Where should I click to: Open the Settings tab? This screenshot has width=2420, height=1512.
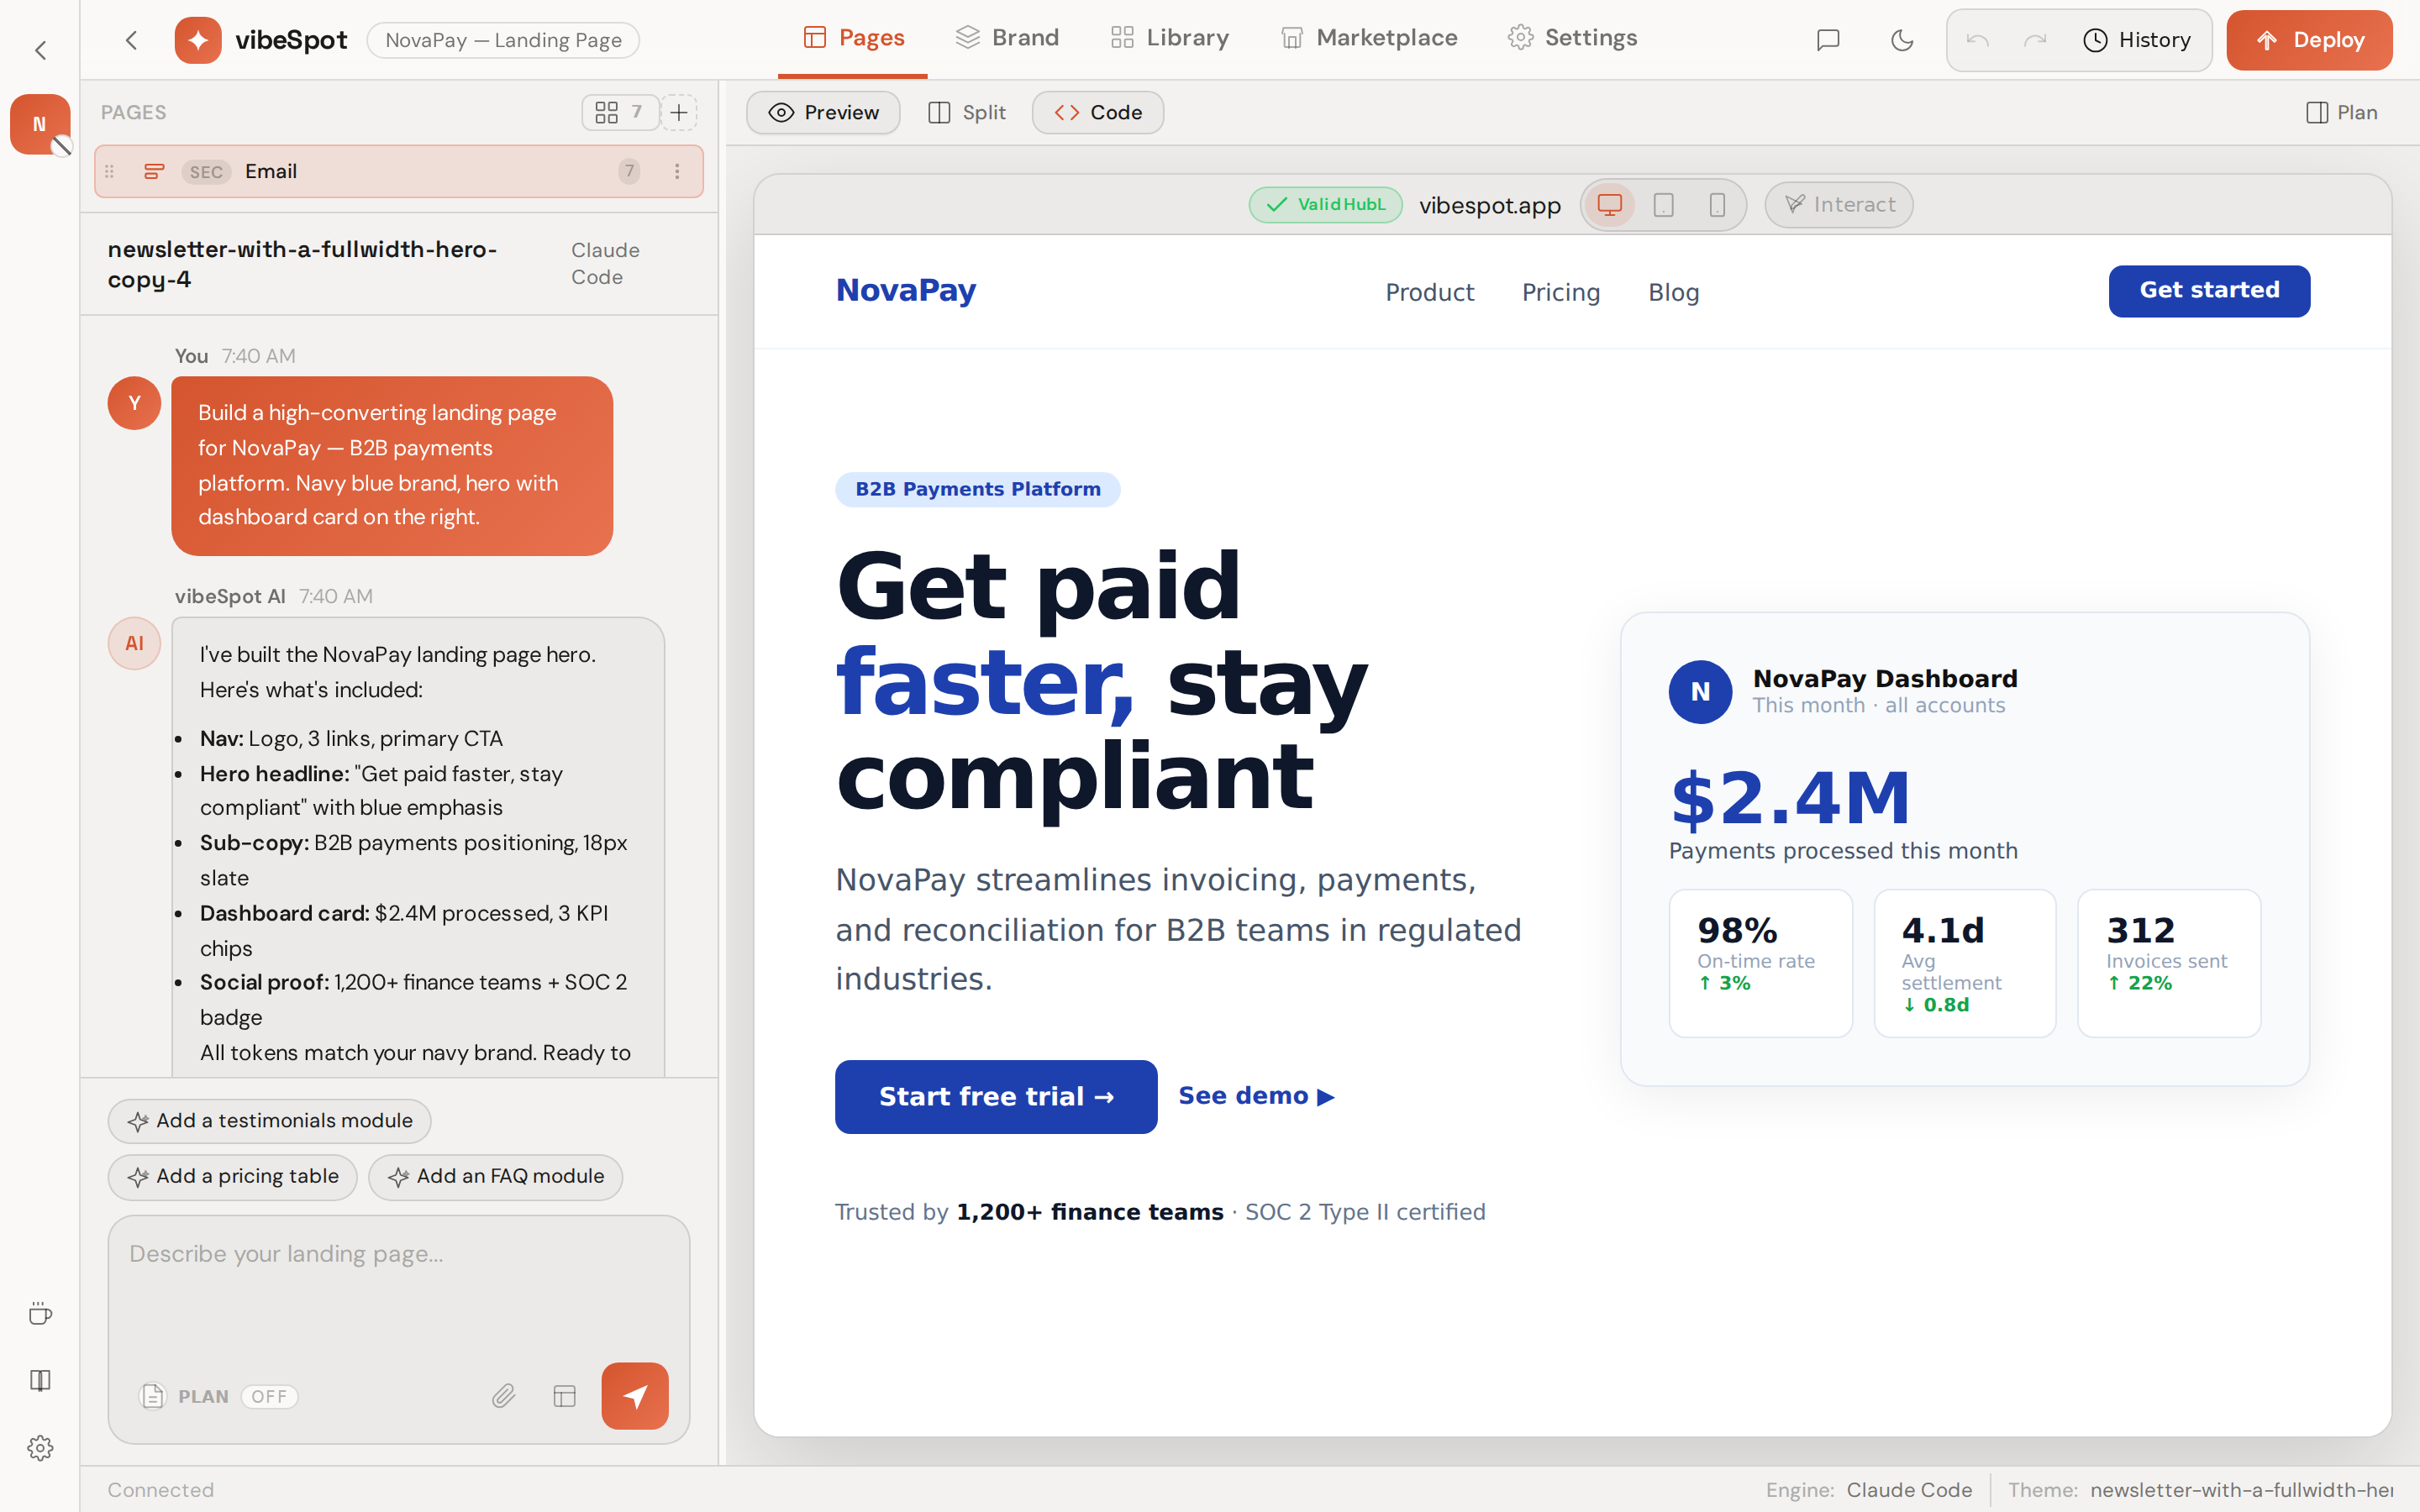1573,38
